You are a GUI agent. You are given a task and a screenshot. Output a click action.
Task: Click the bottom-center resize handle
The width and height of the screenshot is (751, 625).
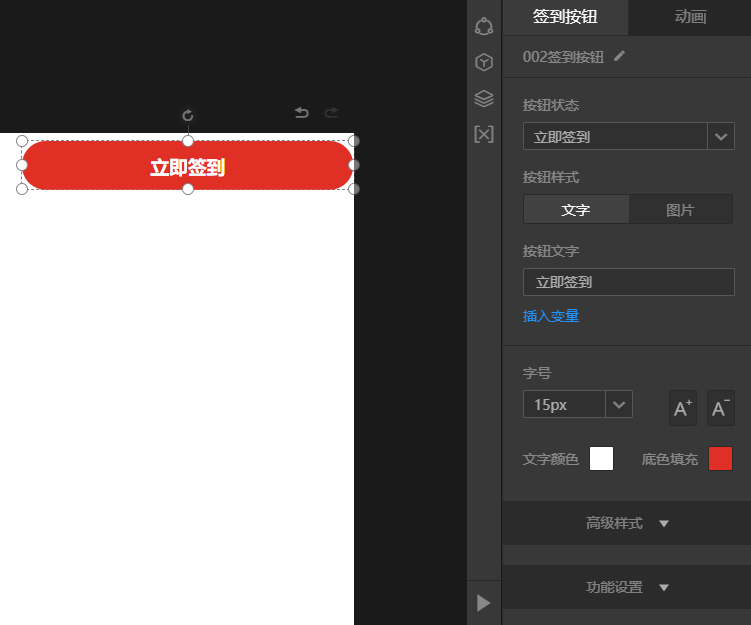tap(188, 189)
